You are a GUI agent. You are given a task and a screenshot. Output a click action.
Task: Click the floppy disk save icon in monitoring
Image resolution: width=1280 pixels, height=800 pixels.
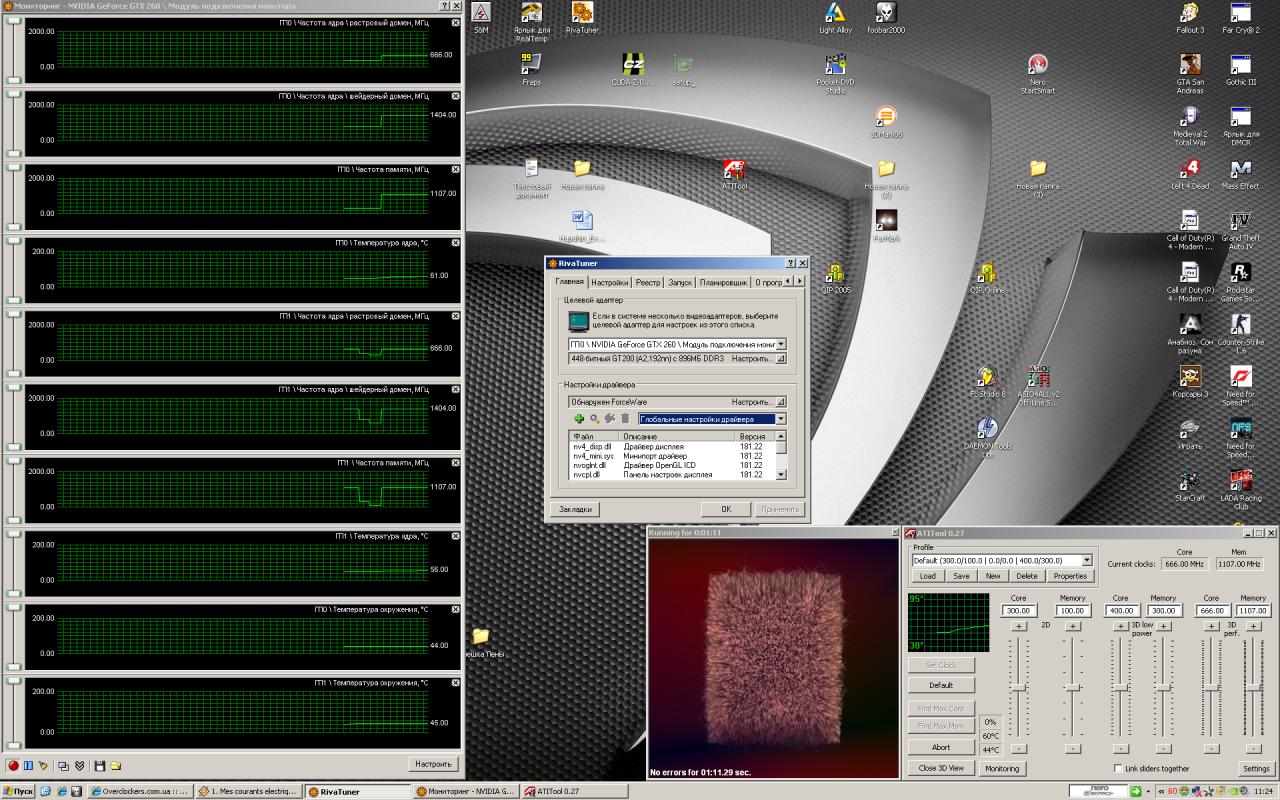99,765
